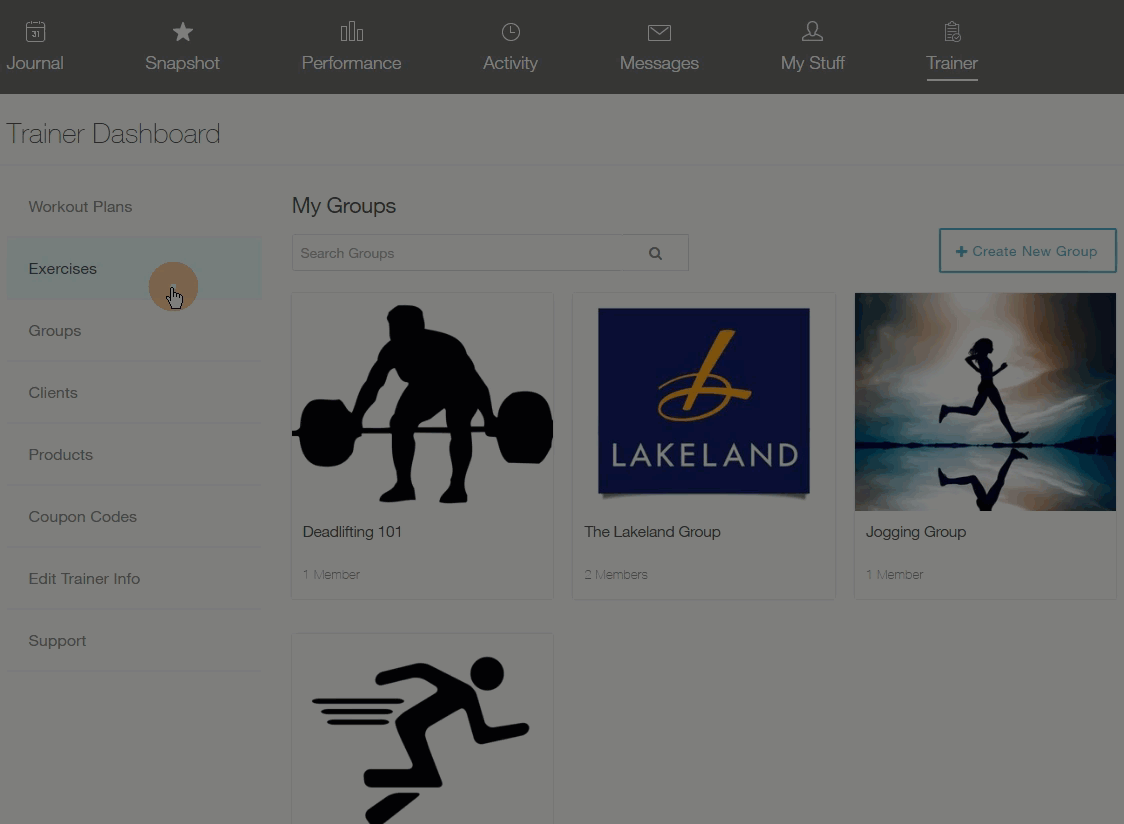Image resolution: width=1124 pixels, height=824 pixels.
Task: Open the Jogging Group runner thumbnail
Action: pos(985,402)
